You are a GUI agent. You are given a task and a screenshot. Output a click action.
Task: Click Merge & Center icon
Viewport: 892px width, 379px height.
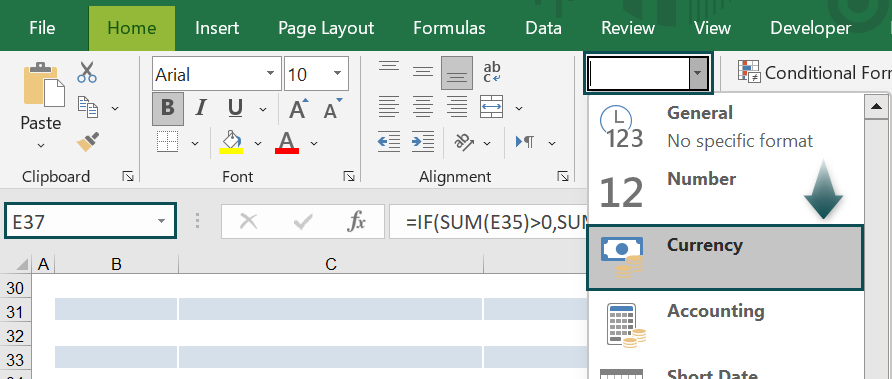492,107
